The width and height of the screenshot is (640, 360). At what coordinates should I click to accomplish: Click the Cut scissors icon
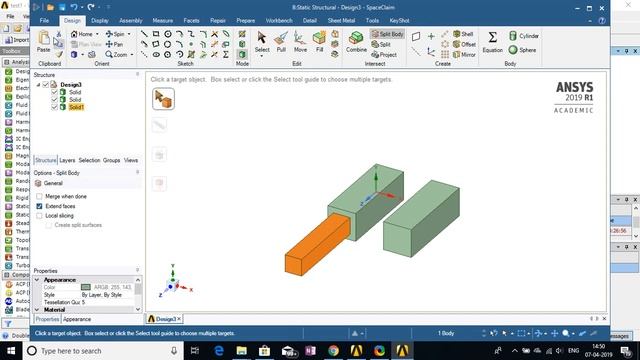(59, 34)
